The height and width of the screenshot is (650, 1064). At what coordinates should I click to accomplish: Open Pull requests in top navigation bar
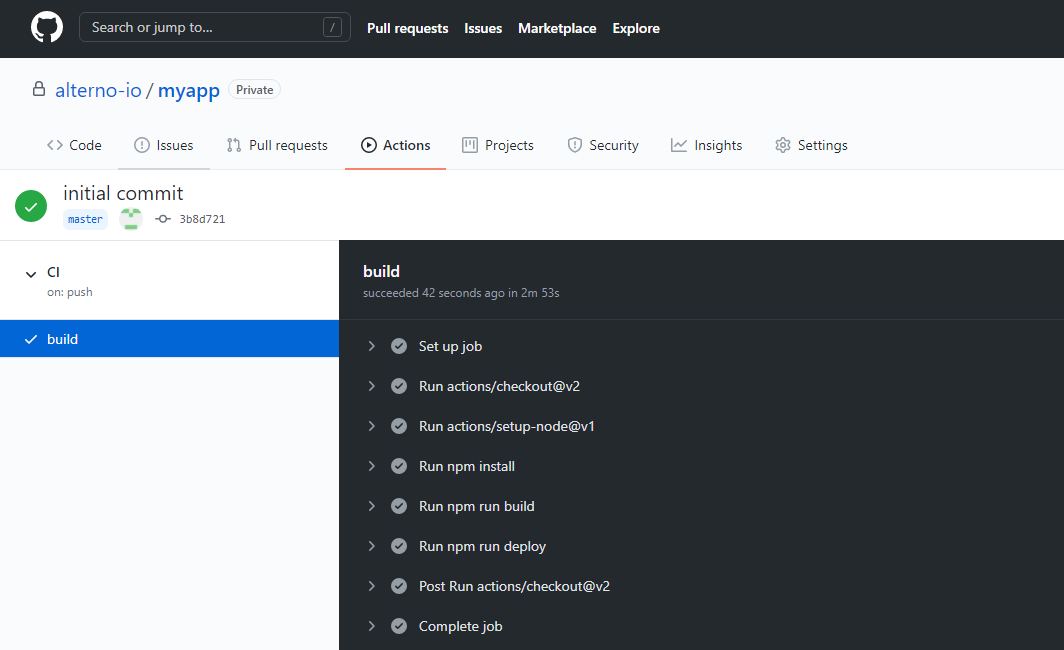tap(408, 28)
